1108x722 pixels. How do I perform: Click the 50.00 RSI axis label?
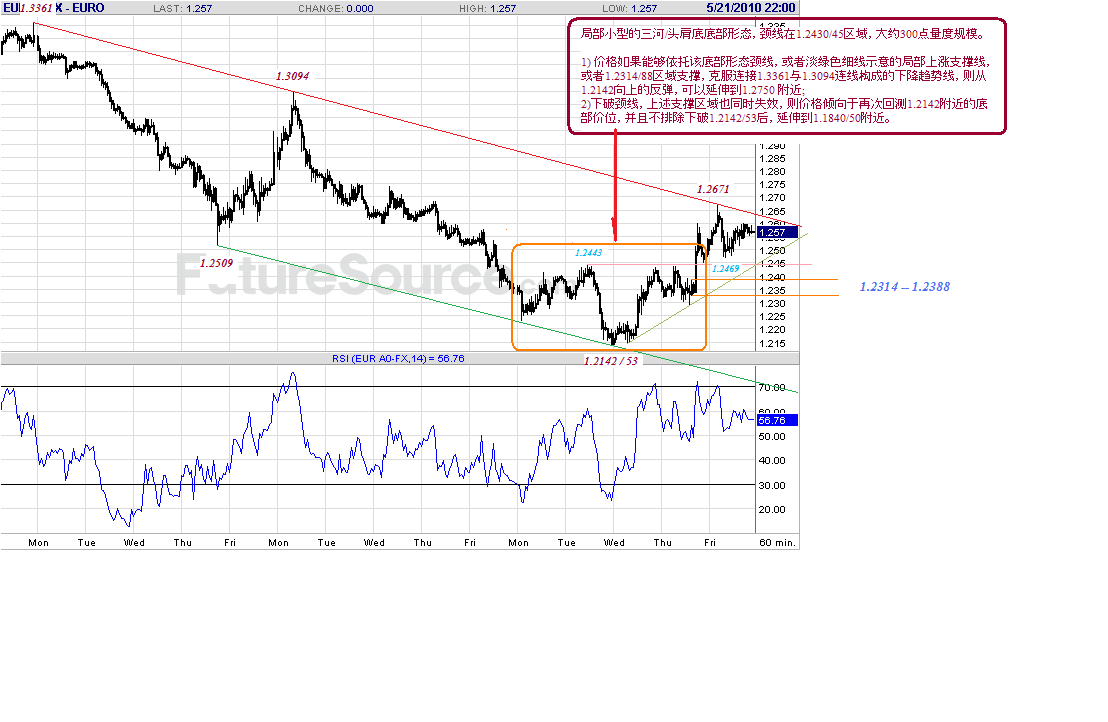tap(772, 437)
